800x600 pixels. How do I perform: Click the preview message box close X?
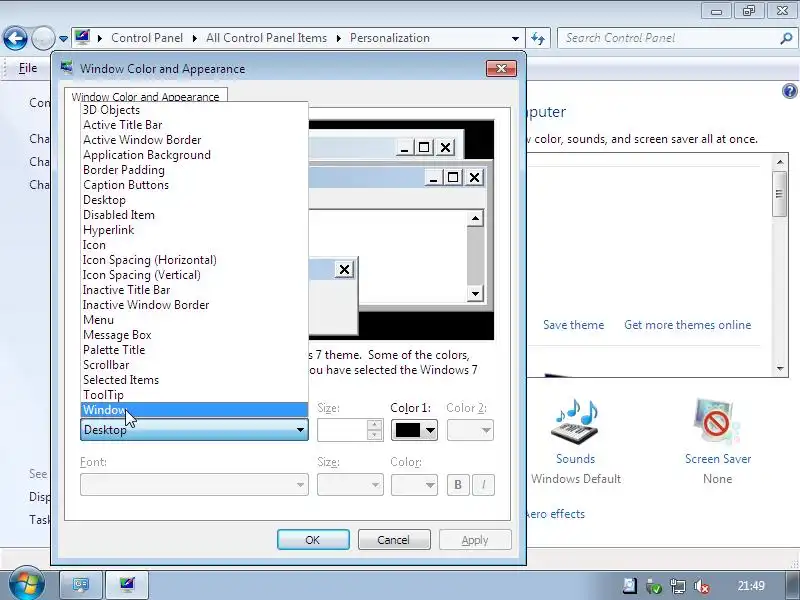click(x=344, y=269)
